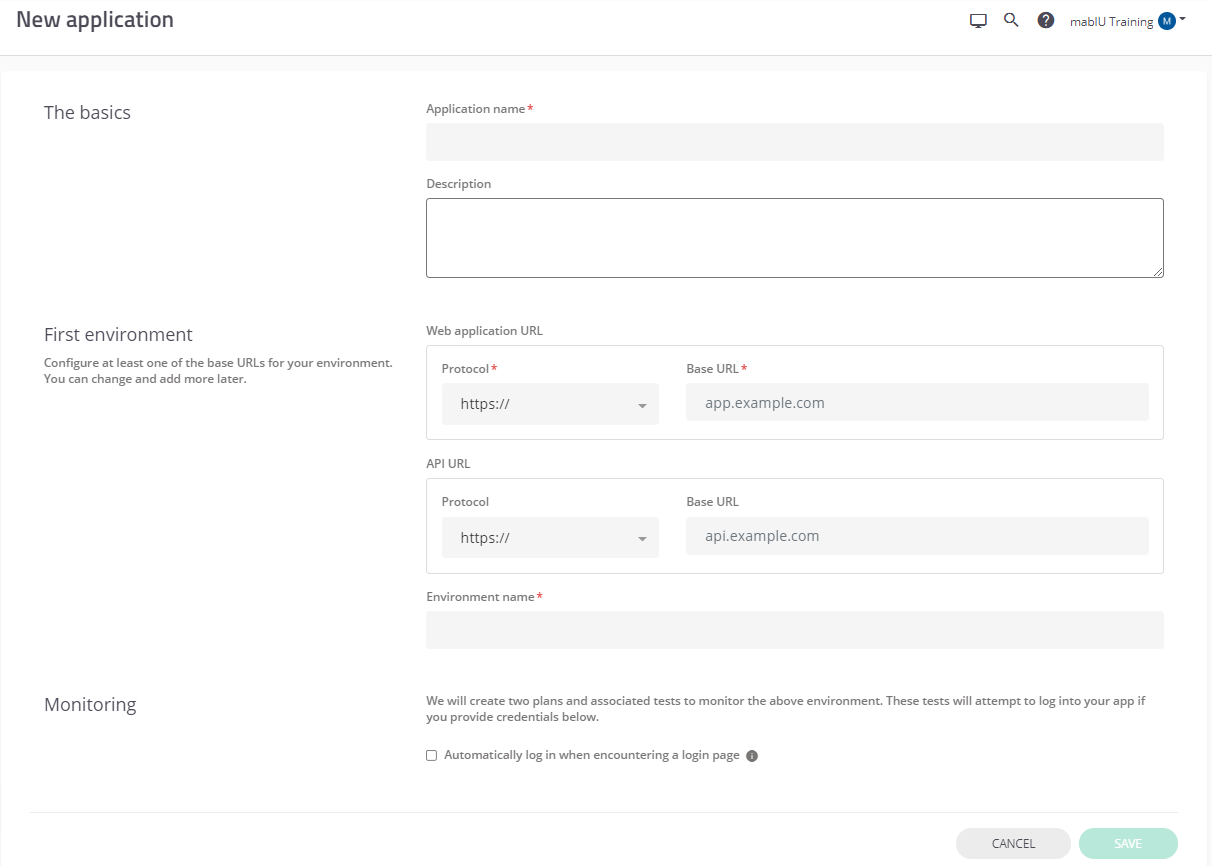Click the SAVE button
The image size is (1212, 866).
point(1128,844)
